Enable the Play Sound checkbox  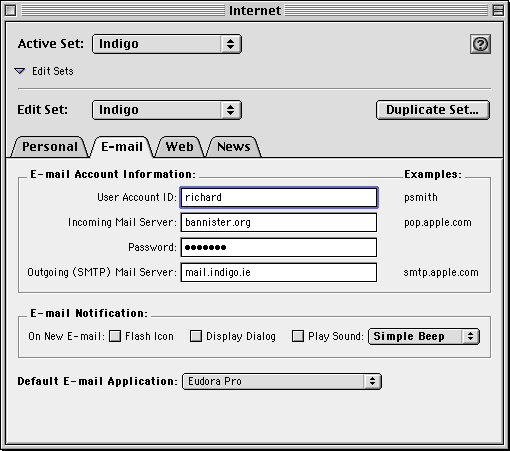298,336
